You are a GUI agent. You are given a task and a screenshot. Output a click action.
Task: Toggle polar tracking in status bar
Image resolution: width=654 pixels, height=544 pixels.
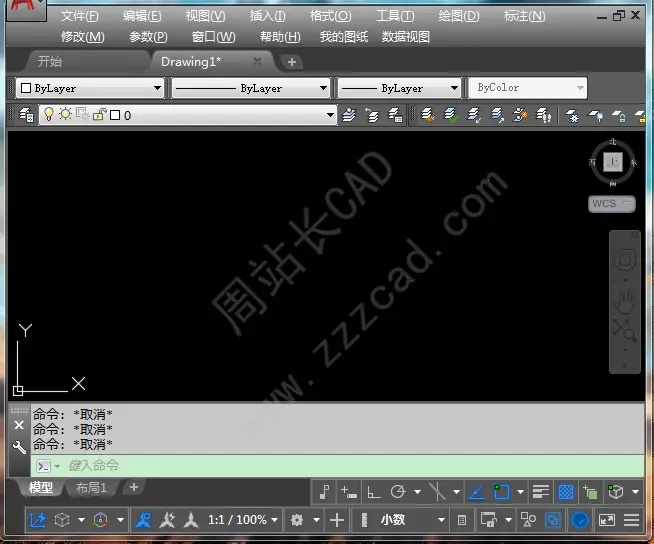point(398,492)
